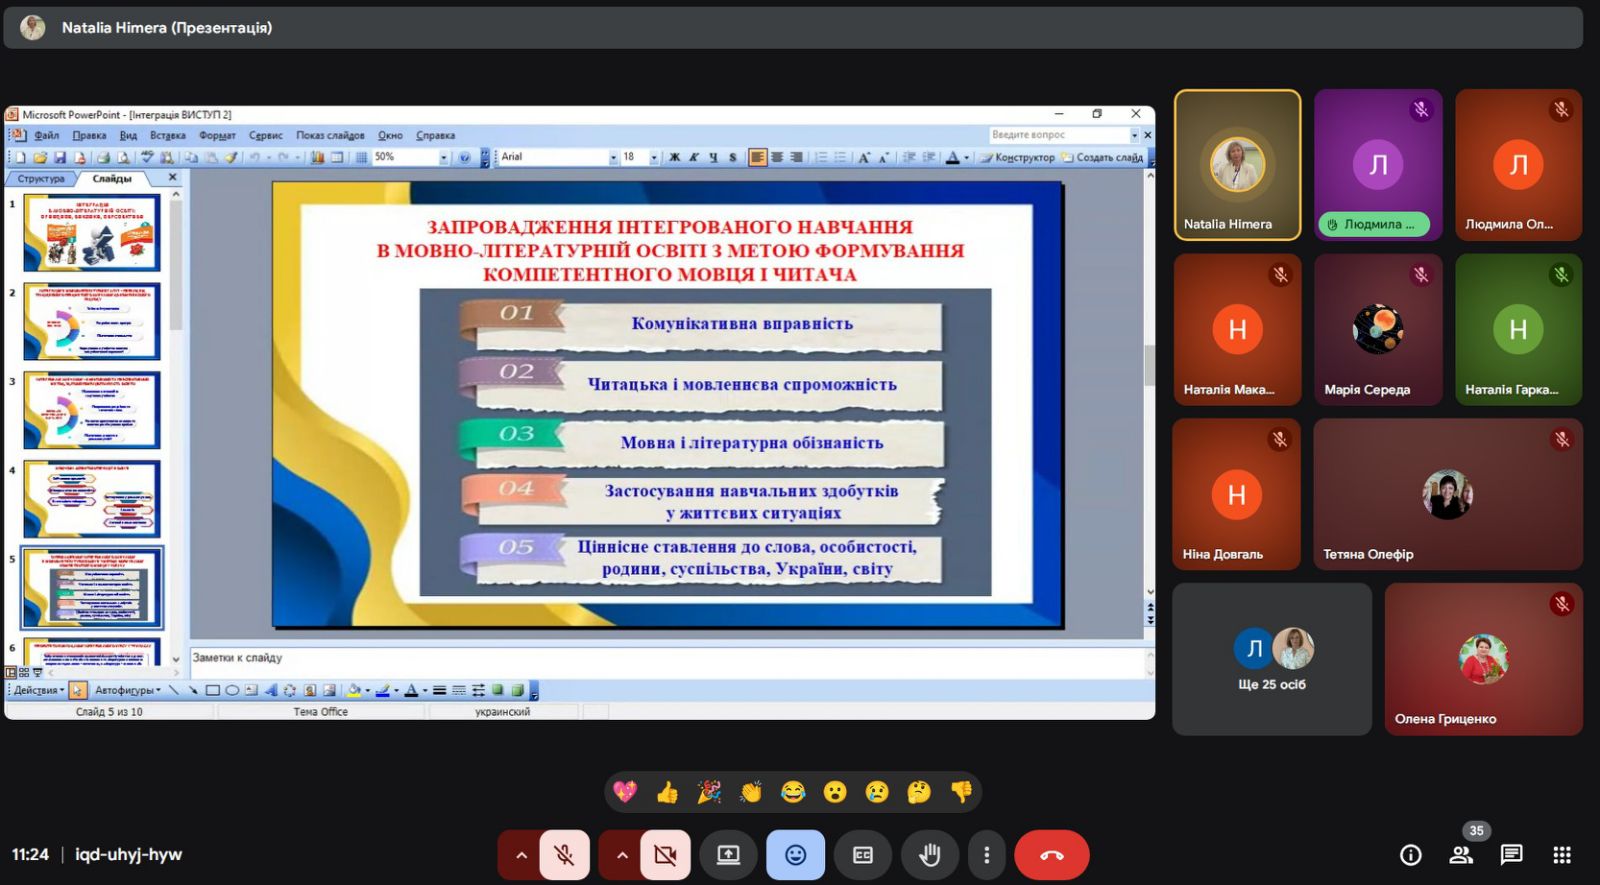Show the participants list
This screenshot has height=885, width=1600.
pyautogui.click(x=1461, y=855)
